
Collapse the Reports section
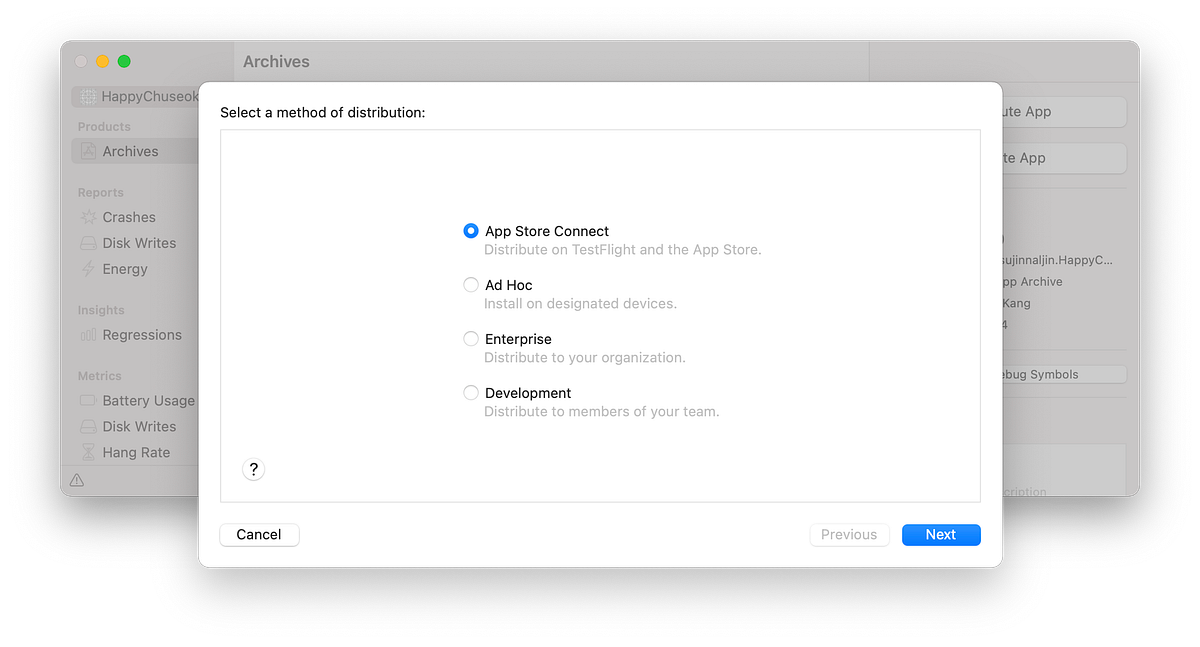point(100,192)
